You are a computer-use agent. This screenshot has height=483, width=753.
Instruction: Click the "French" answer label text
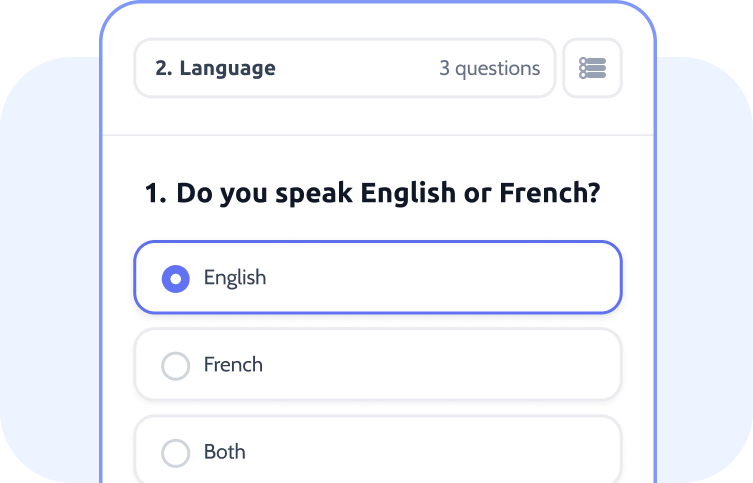click(233, 365)
